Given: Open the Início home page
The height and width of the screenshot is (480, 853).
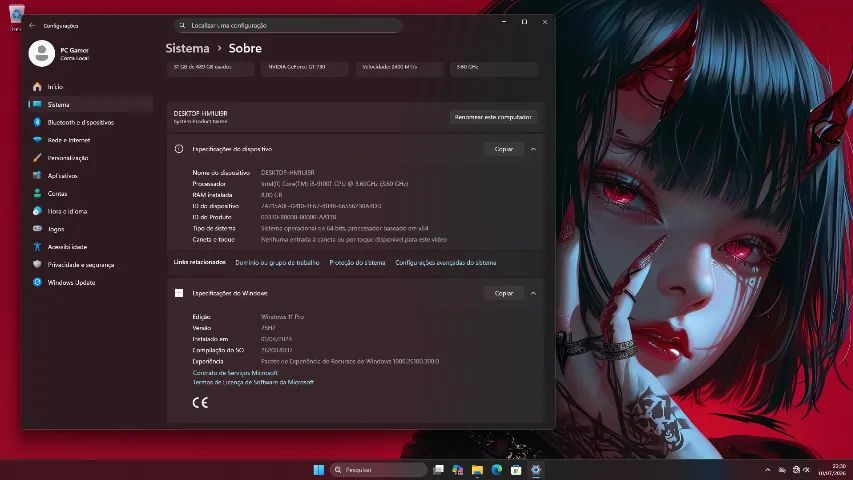Looking at the screenshot, I should tap(90, 87).
